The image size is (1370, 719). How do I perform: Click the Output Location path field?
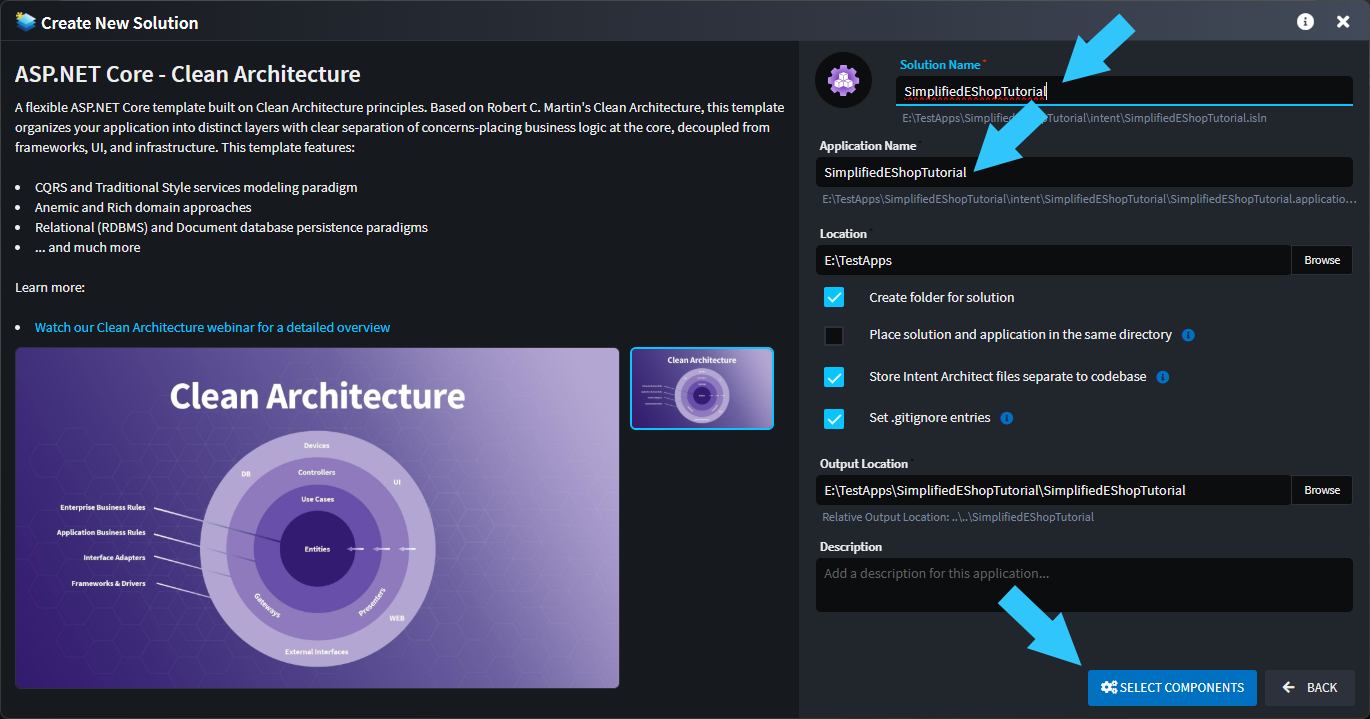click(x=1053, y=490)
